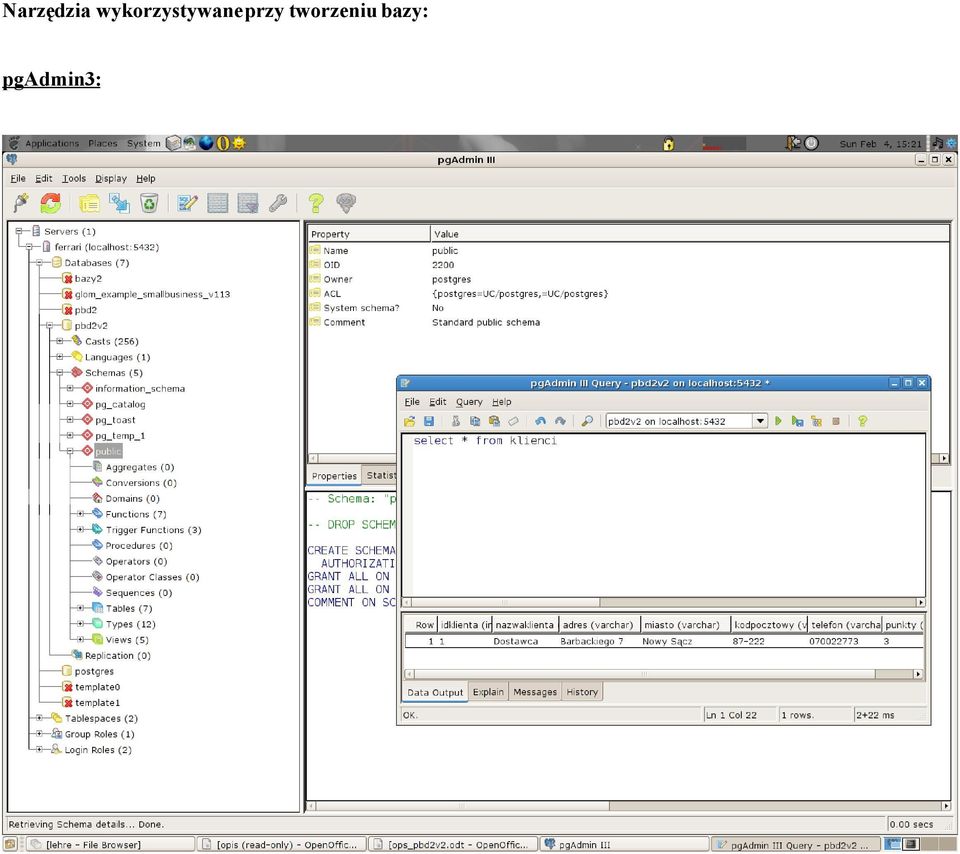Open help icon in Query window toolbar
960x854 pixels.
(x=862, y=421)
